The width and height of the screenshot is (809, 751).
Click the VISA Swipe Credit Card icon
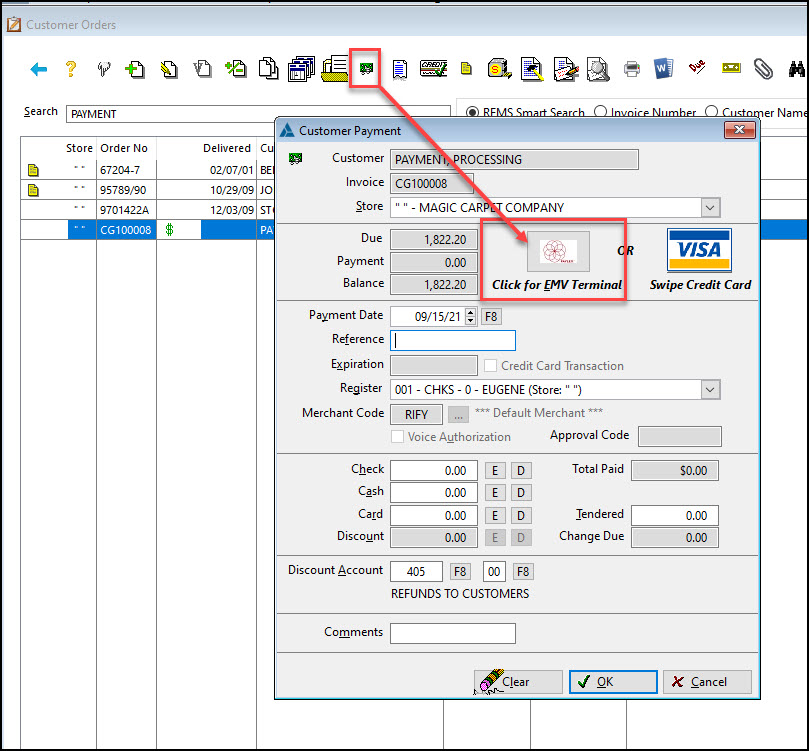click(699, 251)
